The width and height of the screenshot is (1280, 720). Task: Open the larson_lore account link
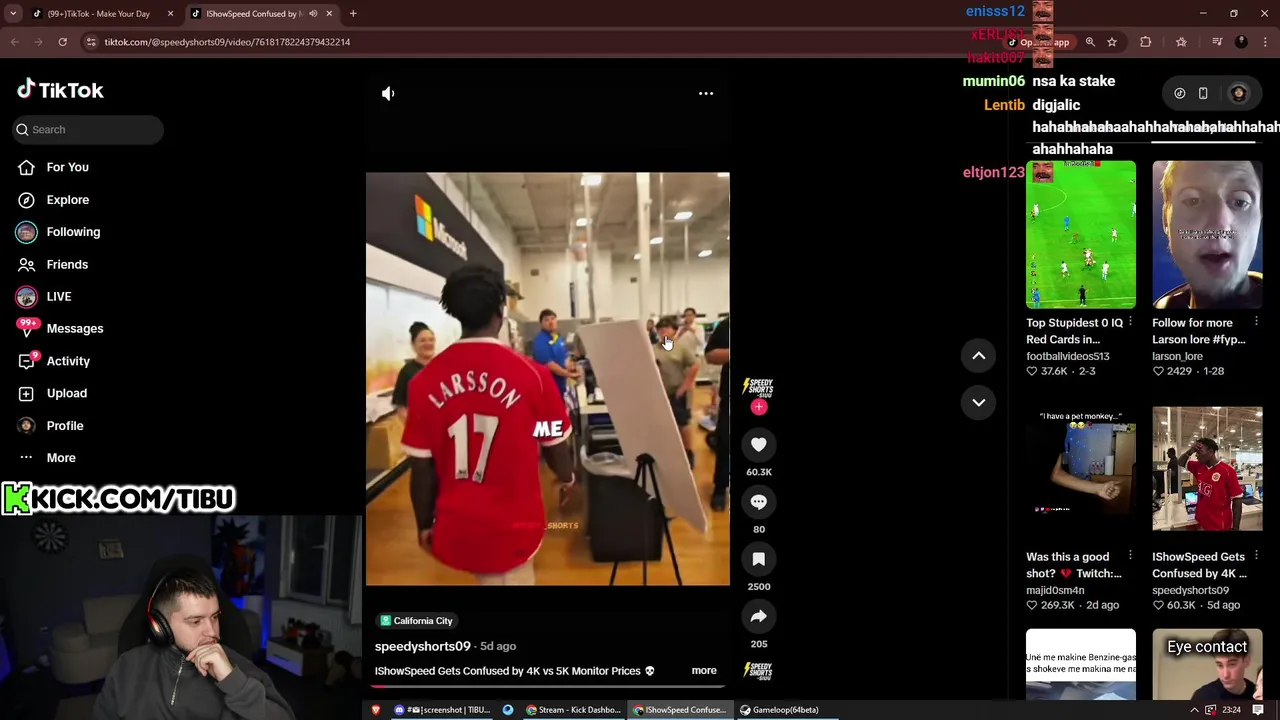[1177, 356]
